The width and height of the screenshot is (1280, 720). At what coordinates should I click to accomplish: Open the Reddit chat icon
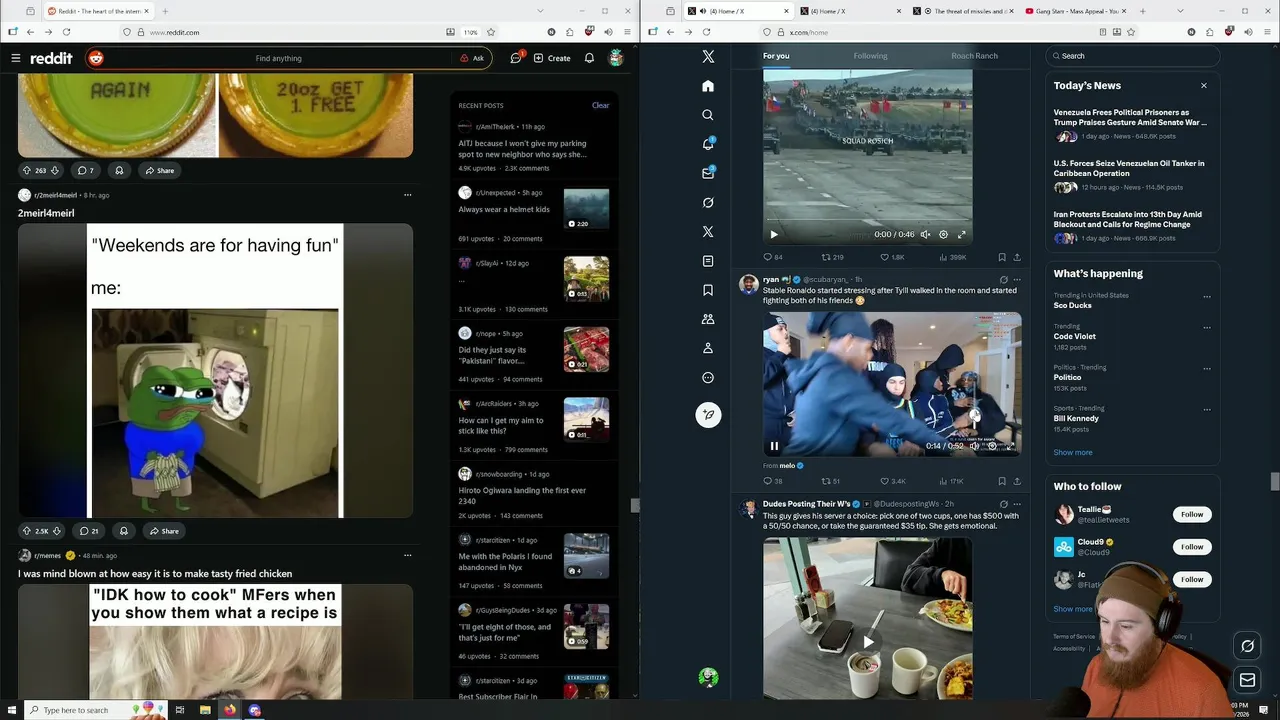(x=516, y=58)
